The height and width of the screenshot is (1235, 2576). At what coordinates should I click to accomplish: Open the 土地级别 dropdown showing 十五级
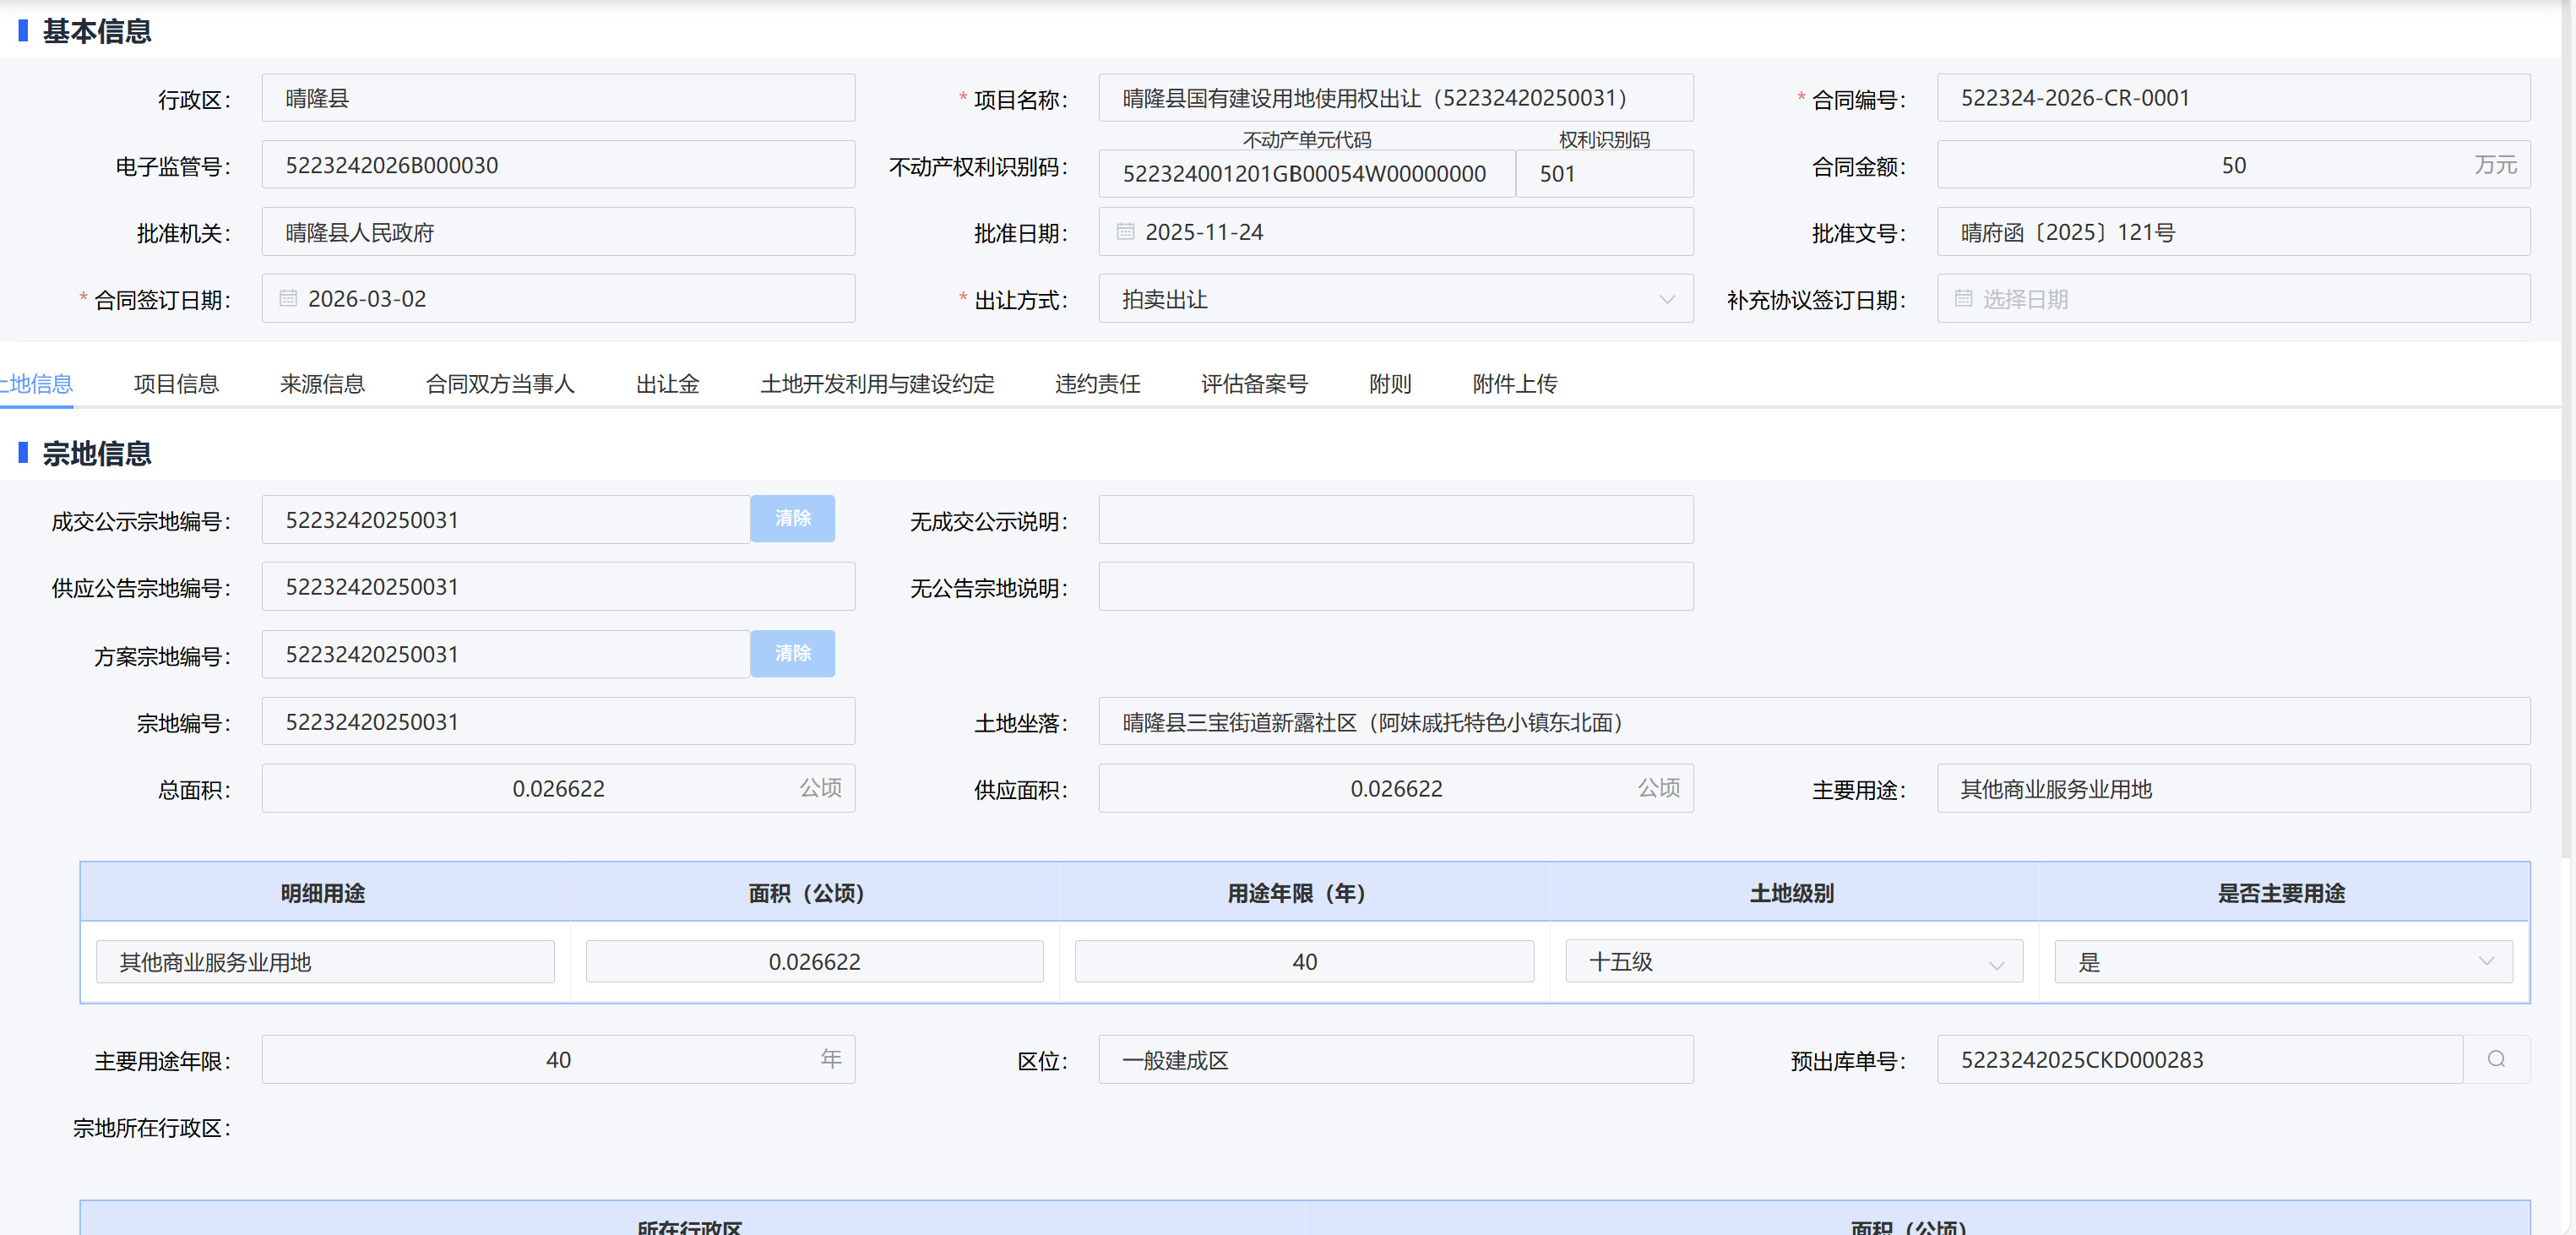1794,962
